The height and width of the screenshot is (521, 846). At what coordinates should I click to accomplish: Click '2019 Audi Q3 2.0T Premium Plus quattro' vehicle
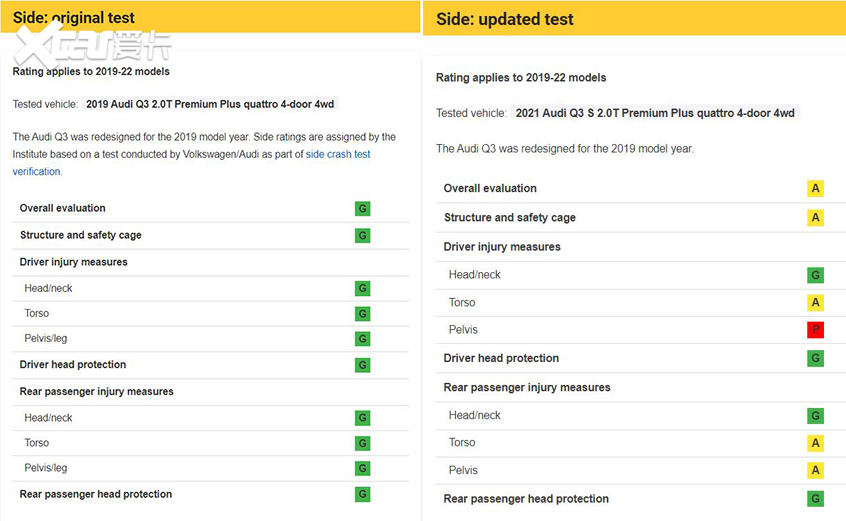click(210, 104)
